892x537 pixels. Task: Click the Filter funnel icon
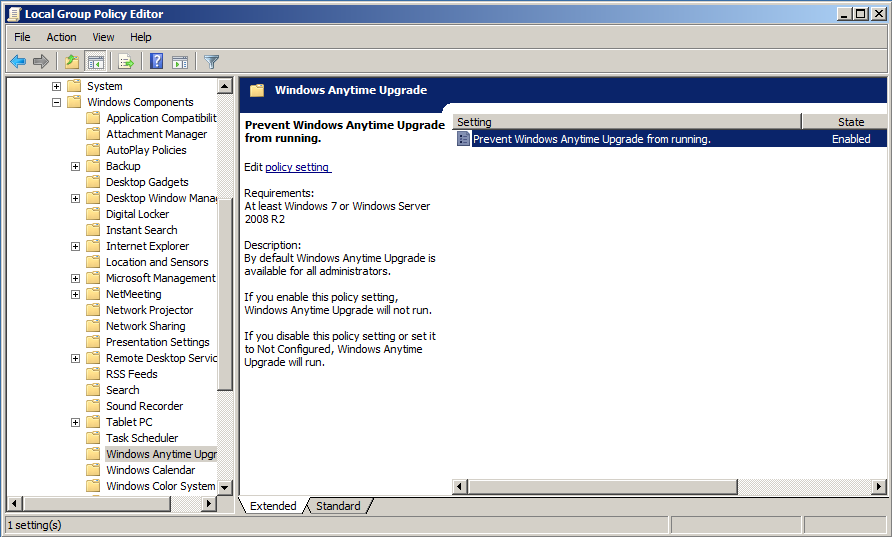coord(212,61)
